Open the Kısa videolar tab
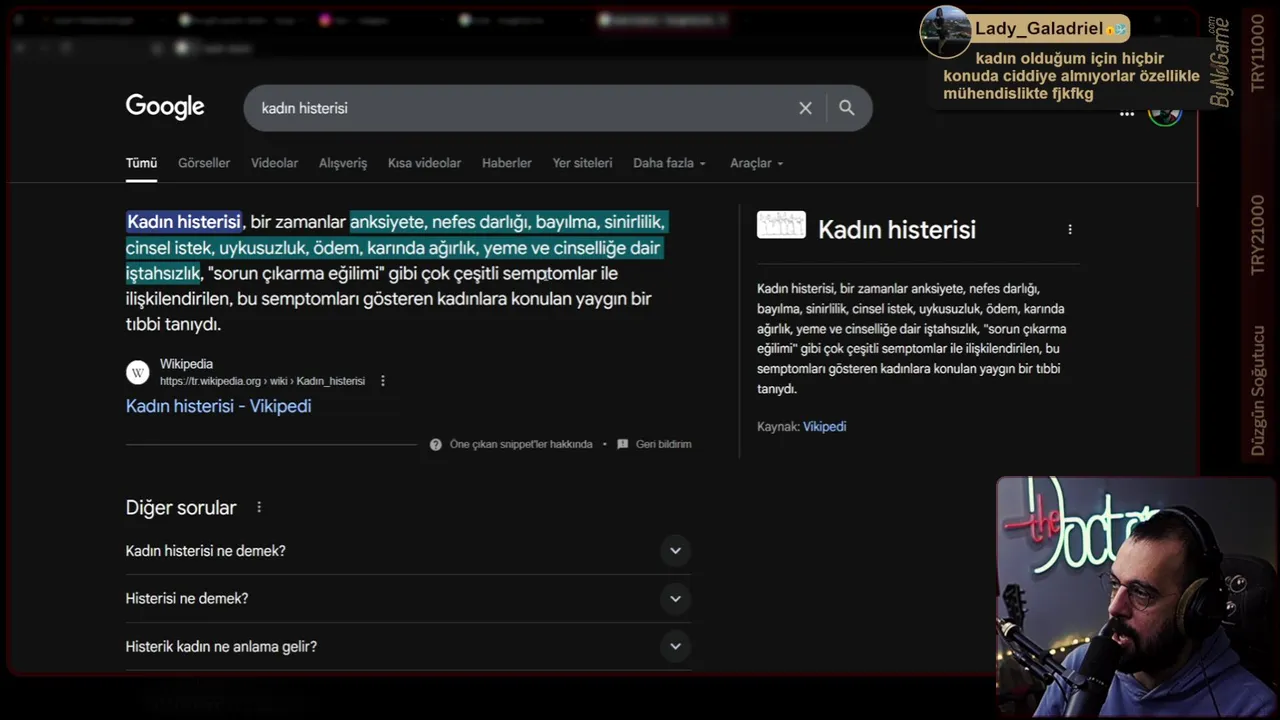Viewport: 1280px width, 720px height. point(424,163)
